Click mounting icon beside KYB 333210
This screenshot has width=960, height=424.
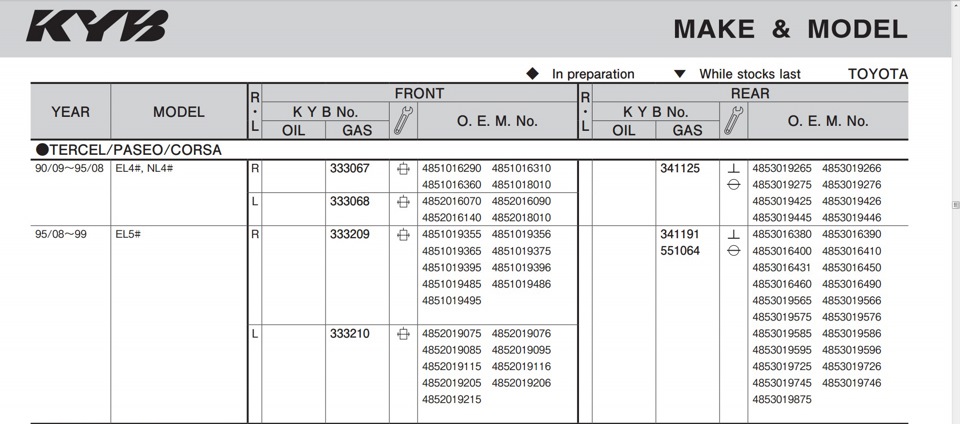tap(403, 333)
